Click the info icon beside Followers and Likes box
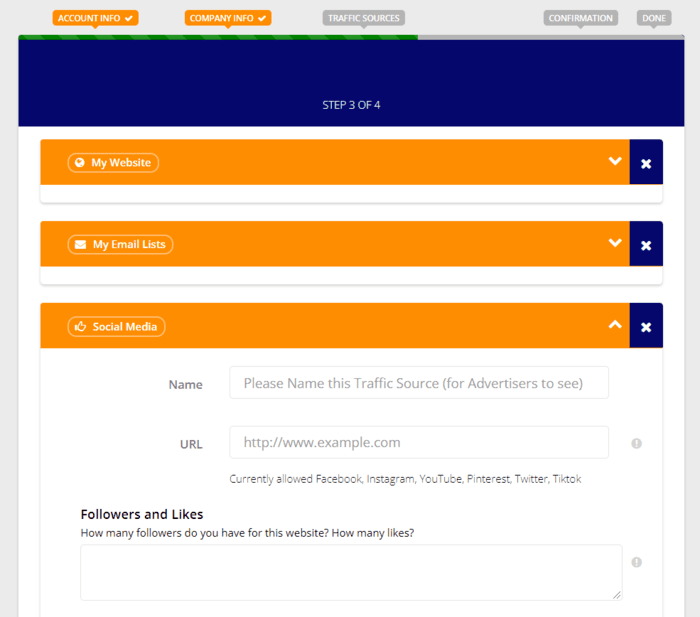 click(x=636, y=562)
